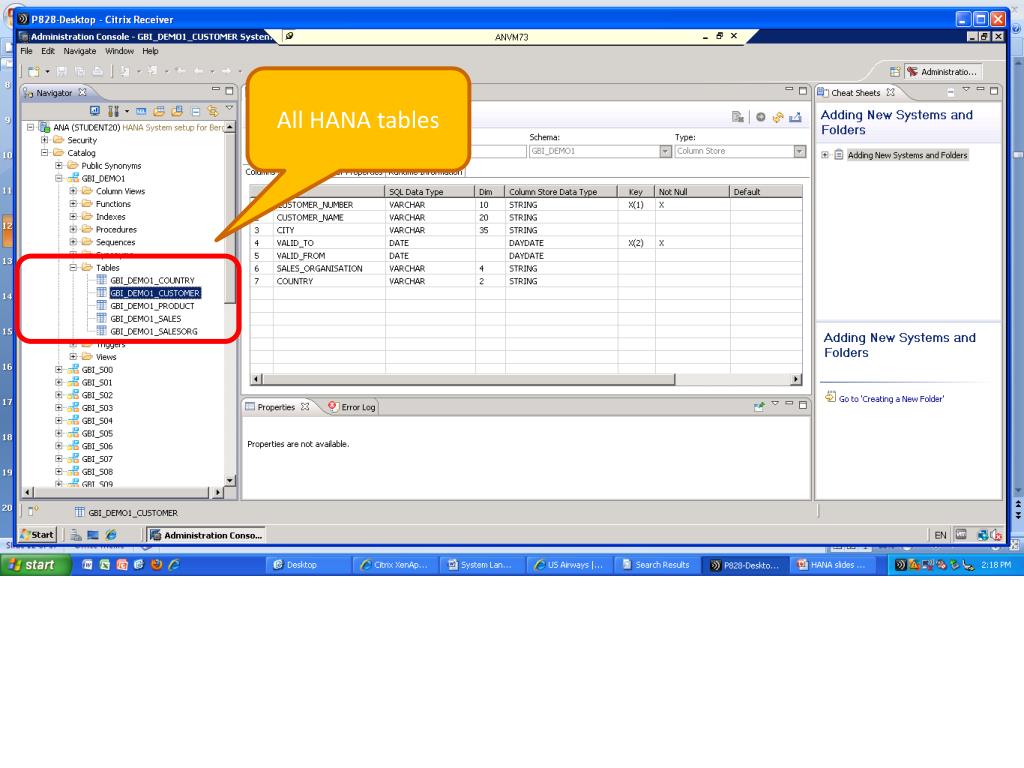Click the blue monitor icon in Navigator toolbar
The image size is (1024, 768).
[95, 111]
